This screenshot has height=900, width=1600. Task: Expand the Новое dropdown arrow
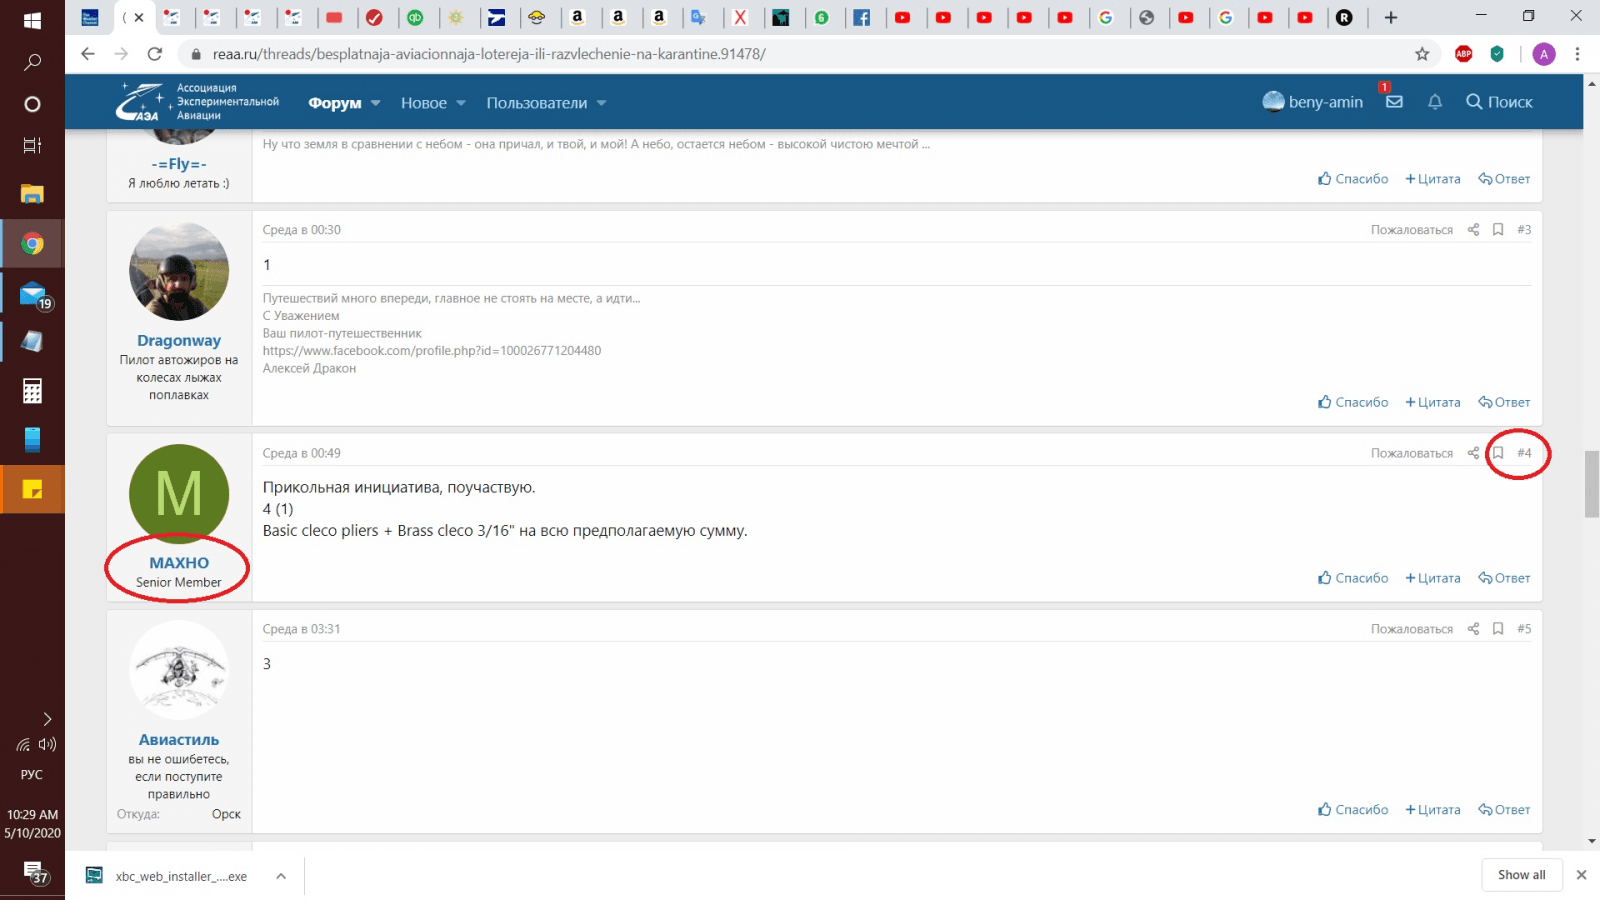pyautogui.click(x=461, y=103)
